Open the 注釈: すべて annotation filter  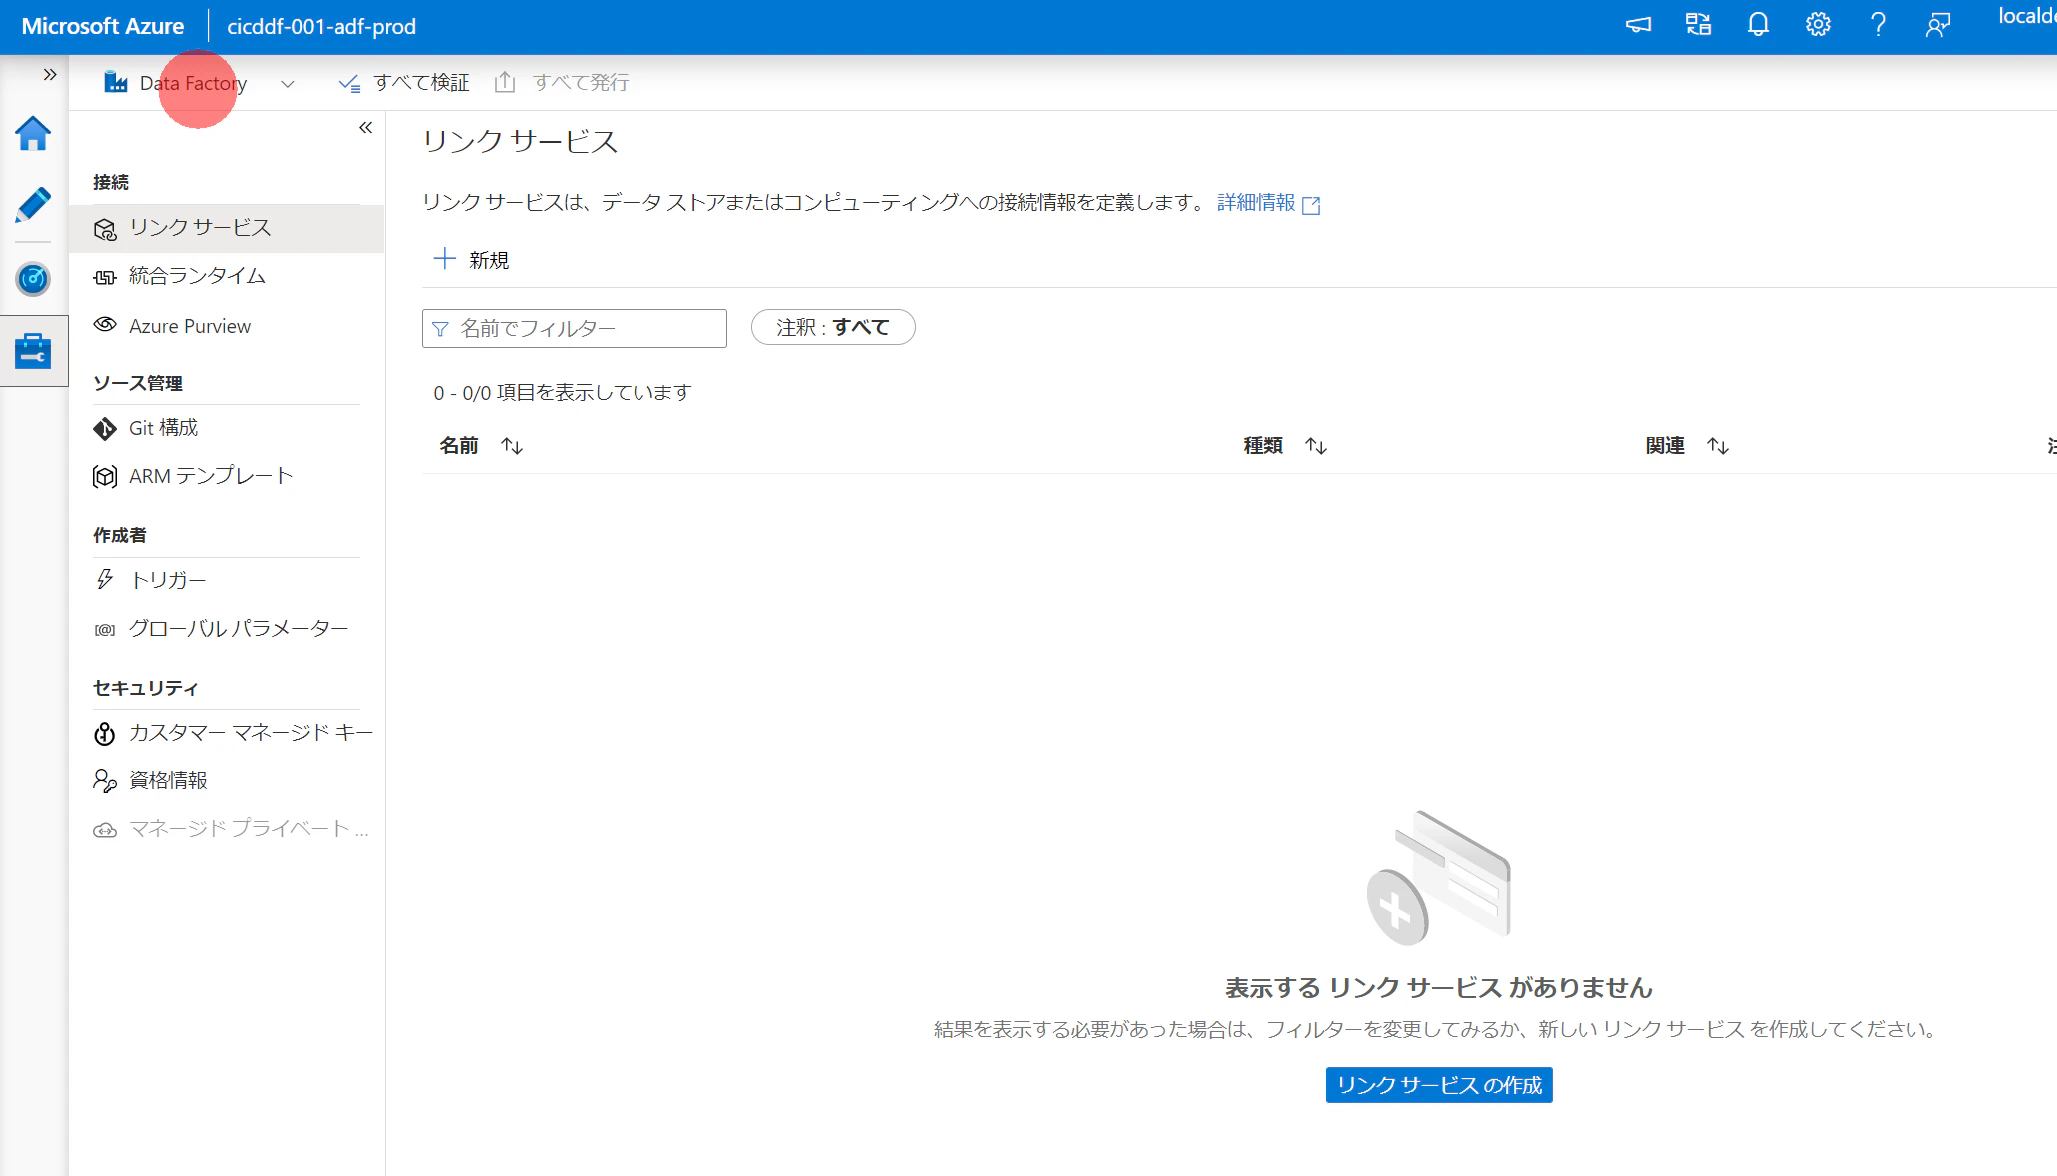coord(832,327)
